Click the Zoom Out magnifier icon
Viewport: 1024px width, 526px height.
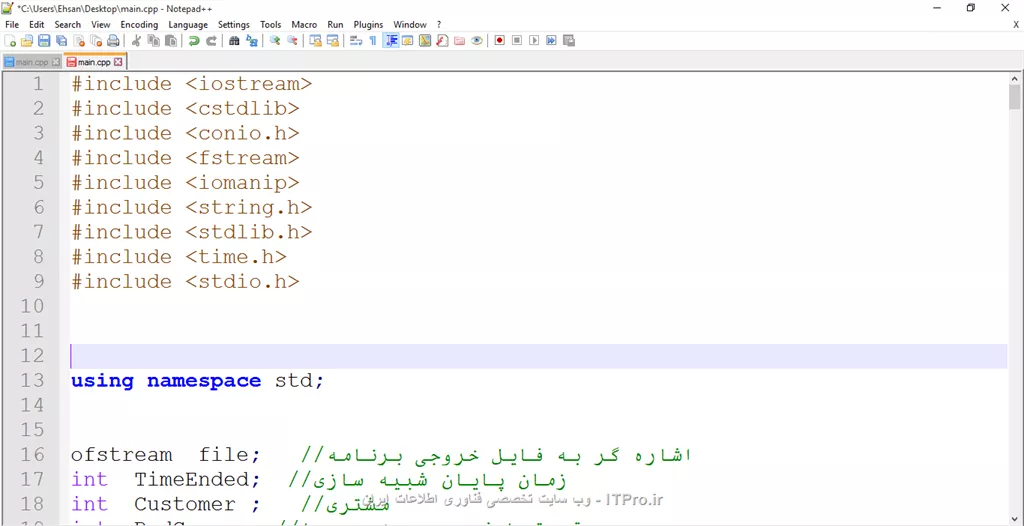[x=292, y=41]
